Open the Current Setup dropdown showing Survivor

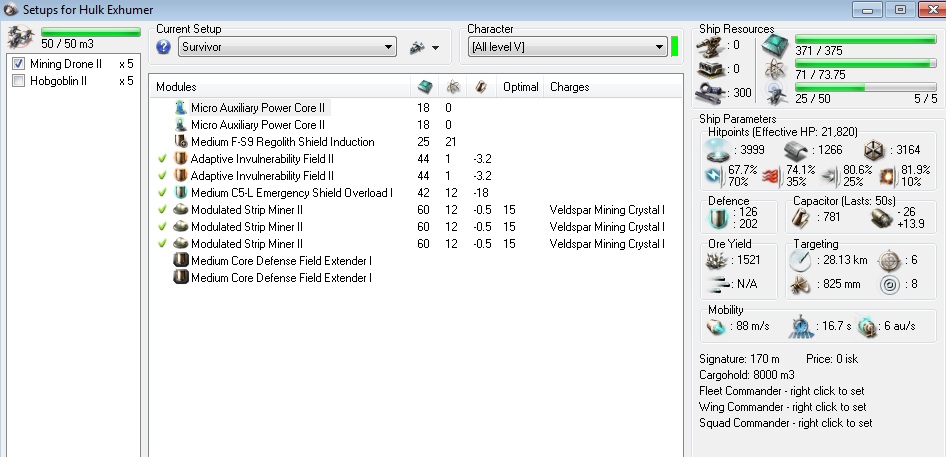(x=287, y=47)
